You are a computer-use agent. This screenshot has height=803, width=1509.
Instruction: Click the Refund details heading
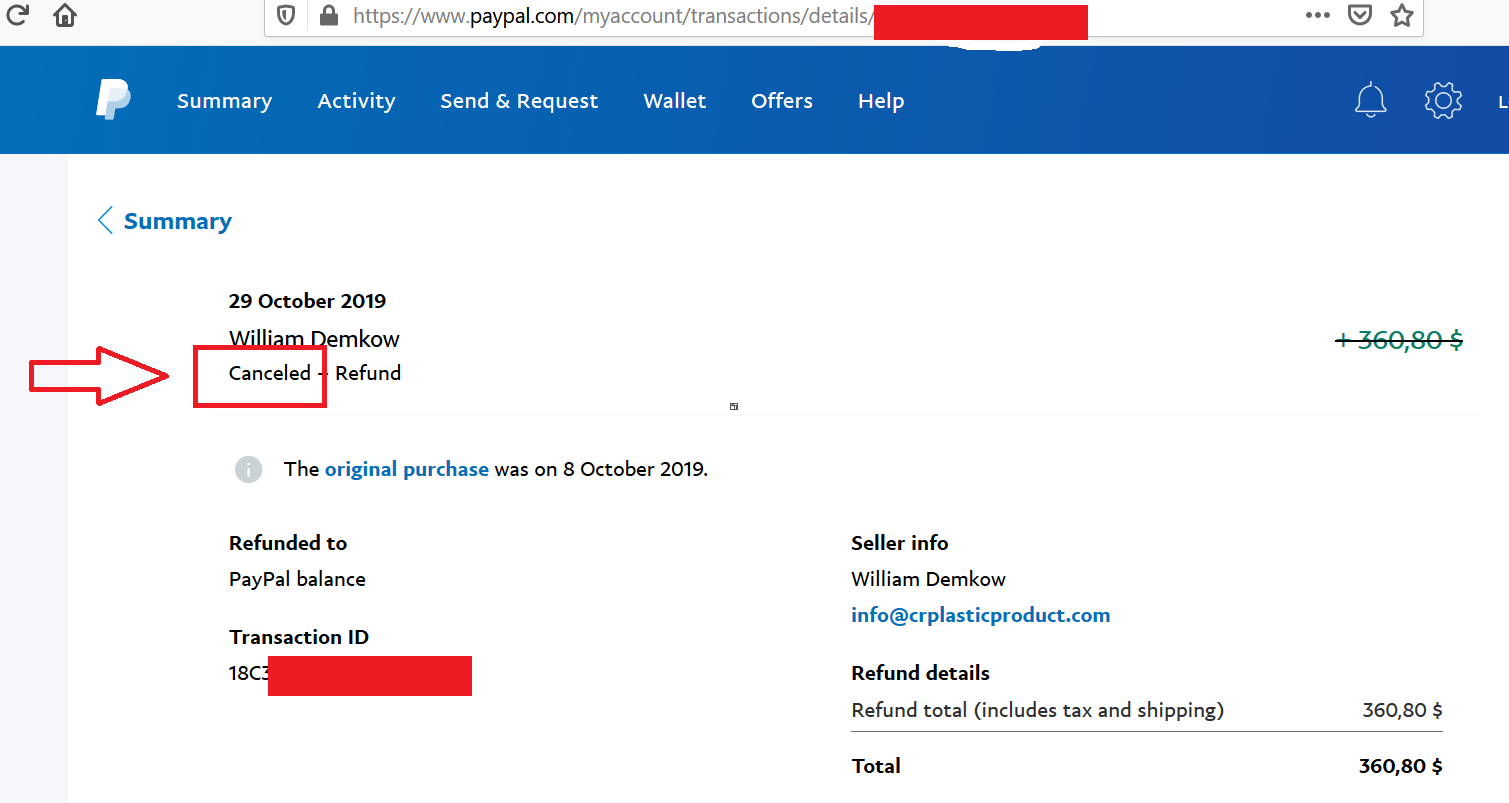pyautogui.click(x=921, y=673)
